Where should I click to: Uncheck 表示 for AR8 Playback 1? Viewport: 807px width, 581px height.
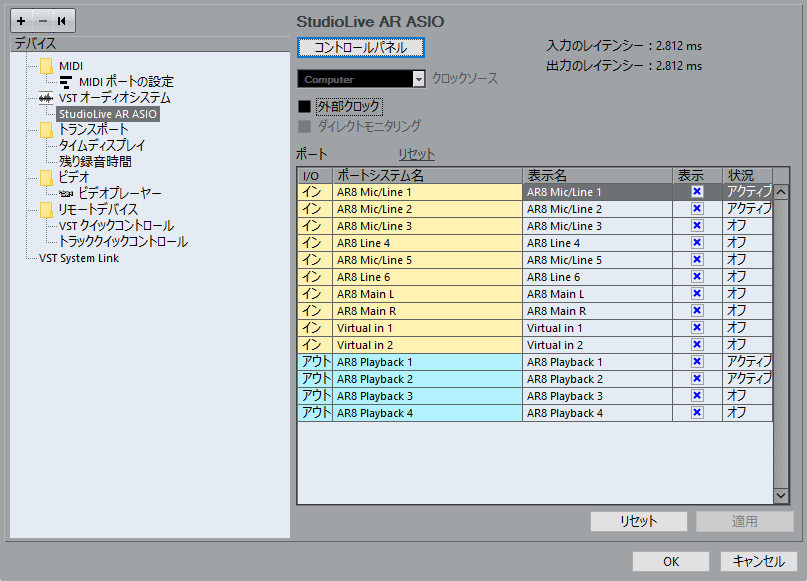697,362
